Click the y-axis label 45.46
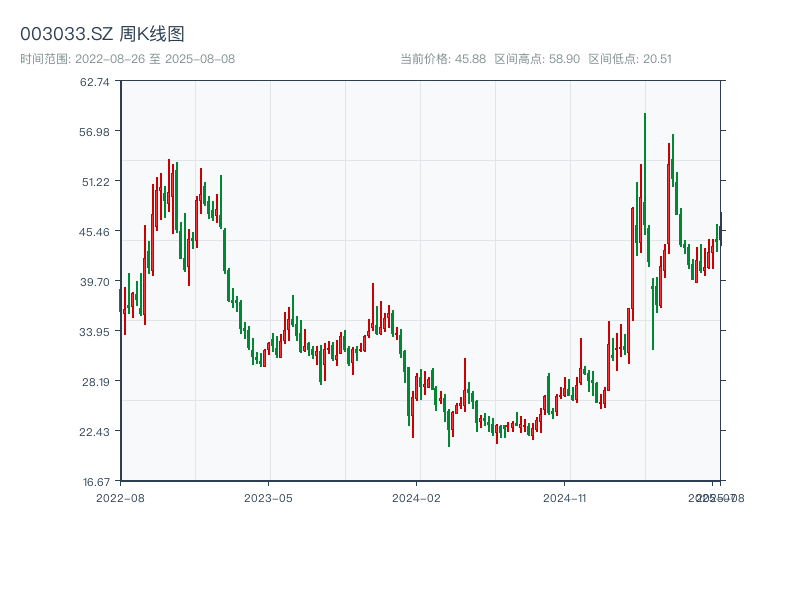This screenshot has width=800, height=600. (x=94, y=232)
